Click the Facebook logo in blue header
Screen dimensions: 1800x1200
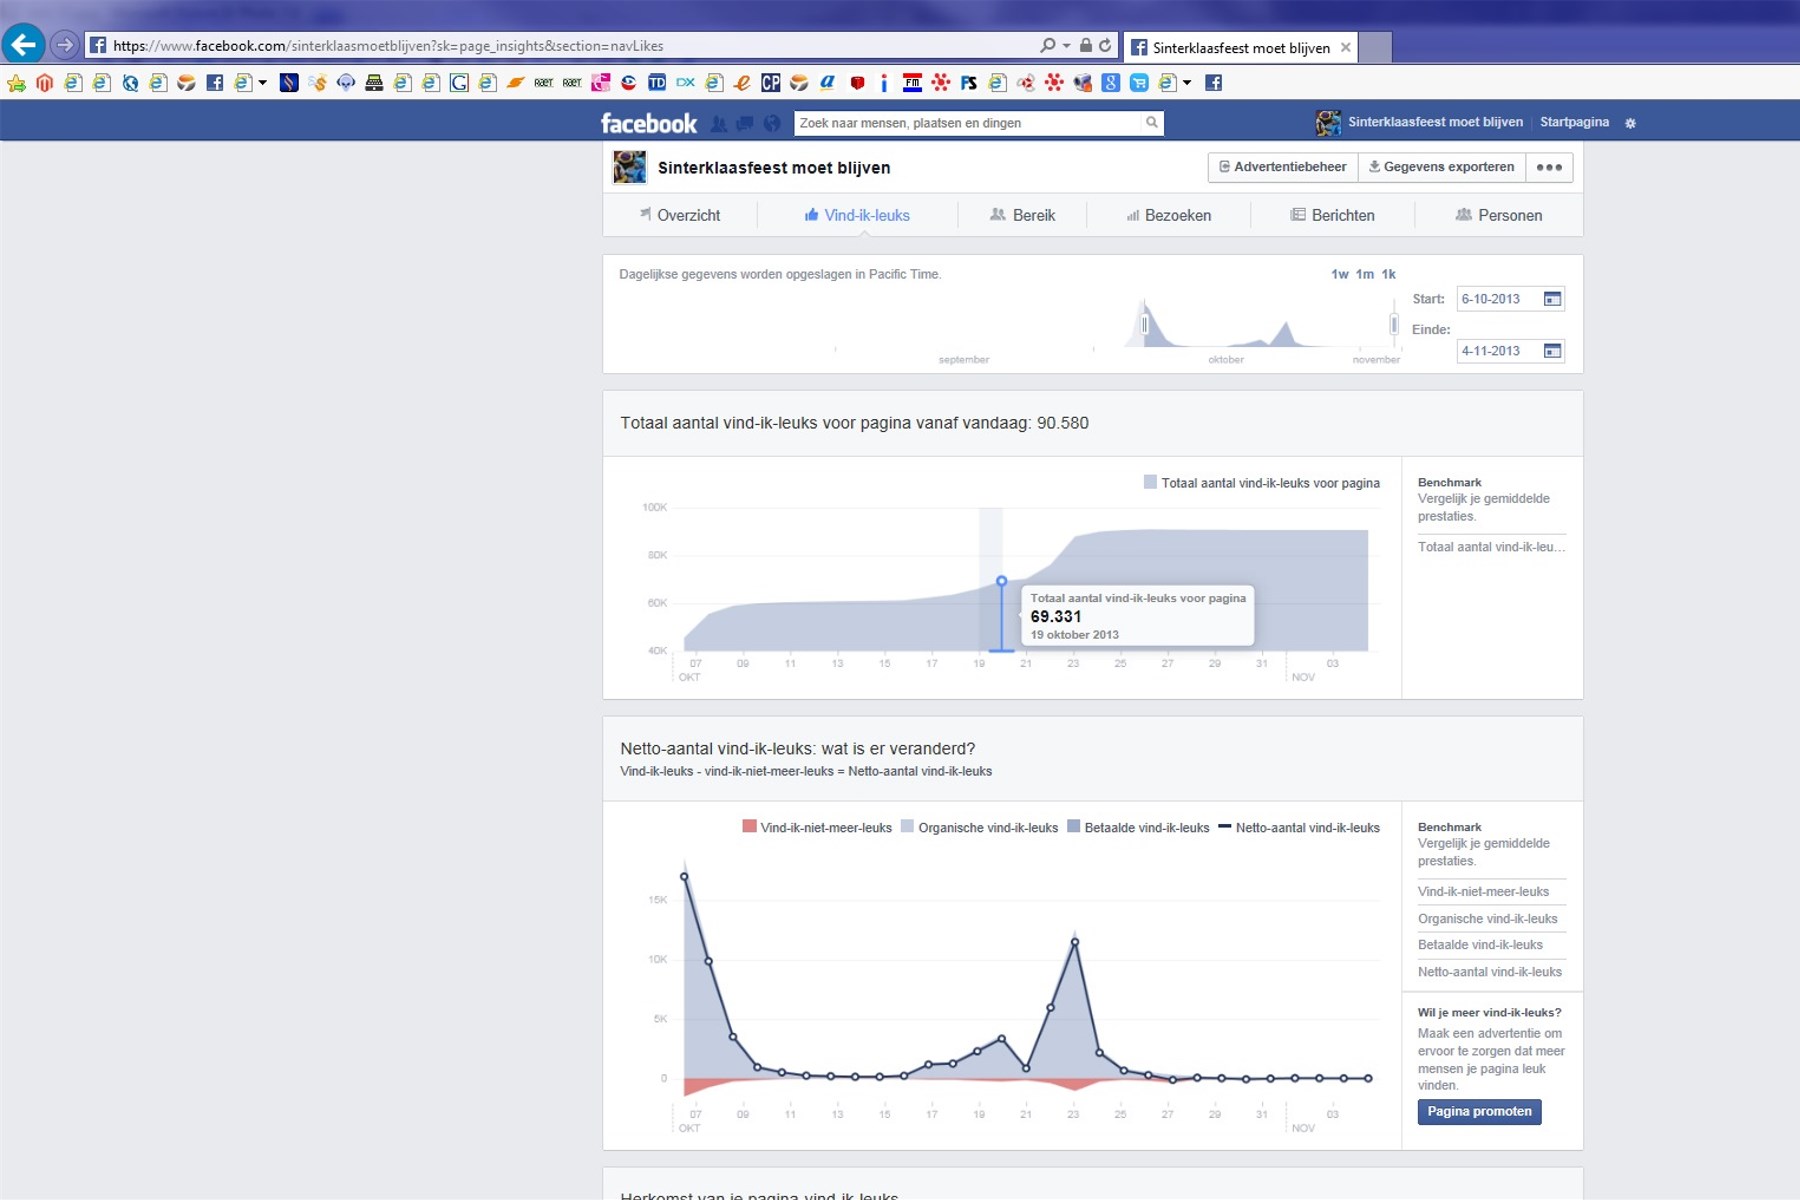tap(649, 123)
